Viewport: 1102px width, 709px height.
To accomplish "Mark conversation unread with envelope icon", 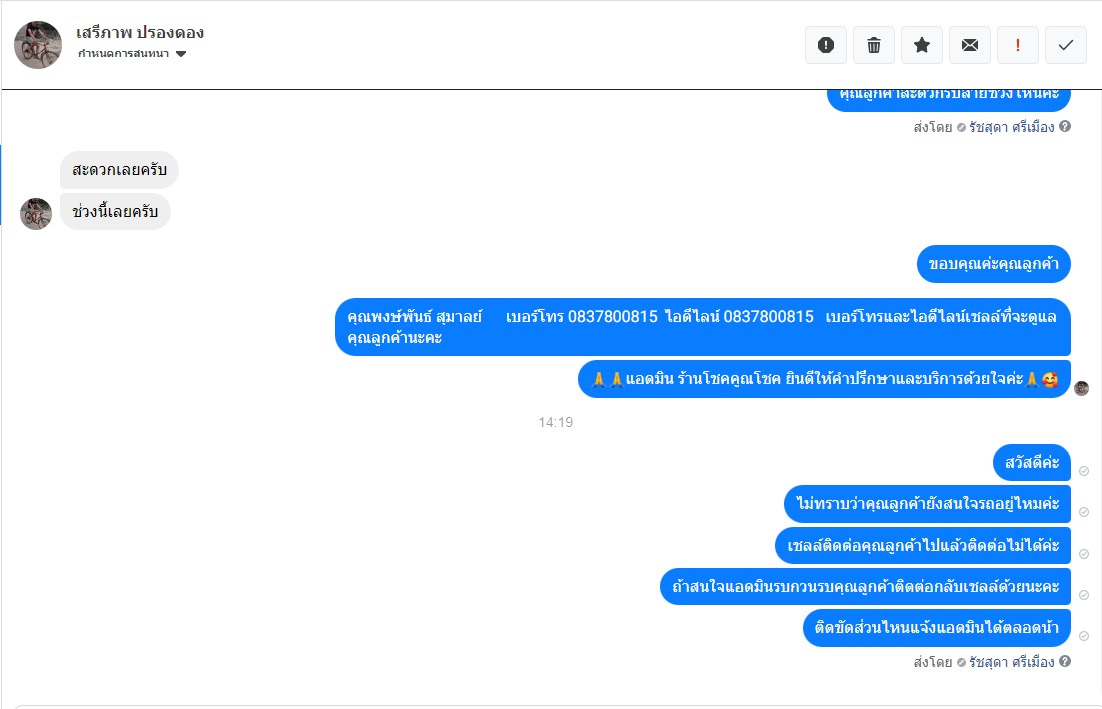I will click(970, 45).
